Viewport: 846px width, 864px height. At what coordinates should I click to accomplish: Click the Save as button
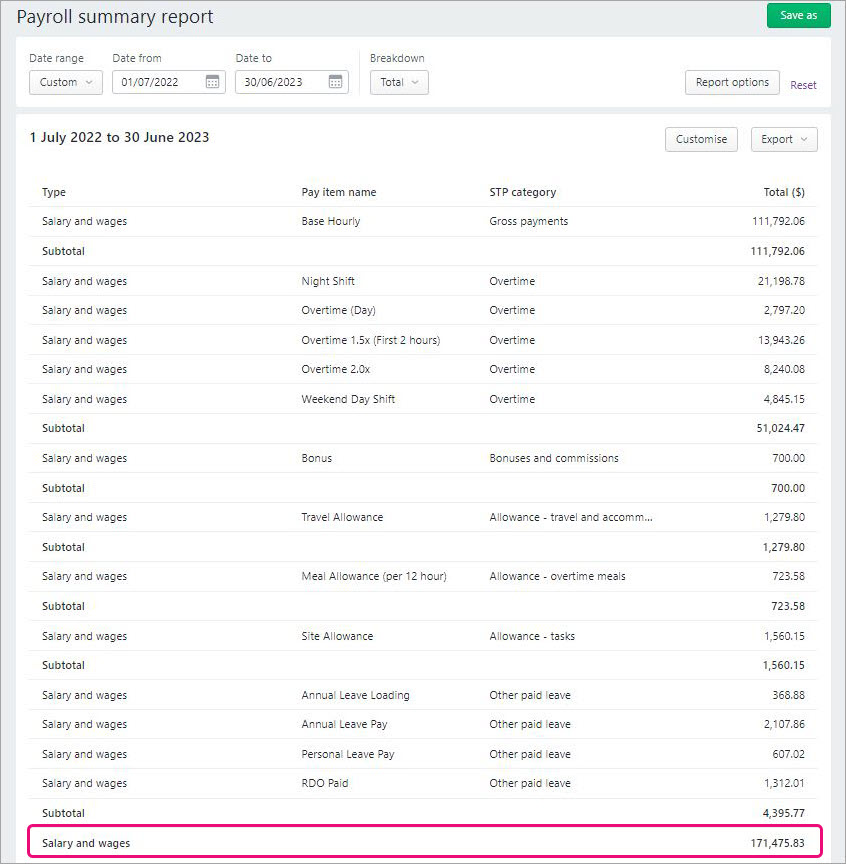(x=798, y=15)
